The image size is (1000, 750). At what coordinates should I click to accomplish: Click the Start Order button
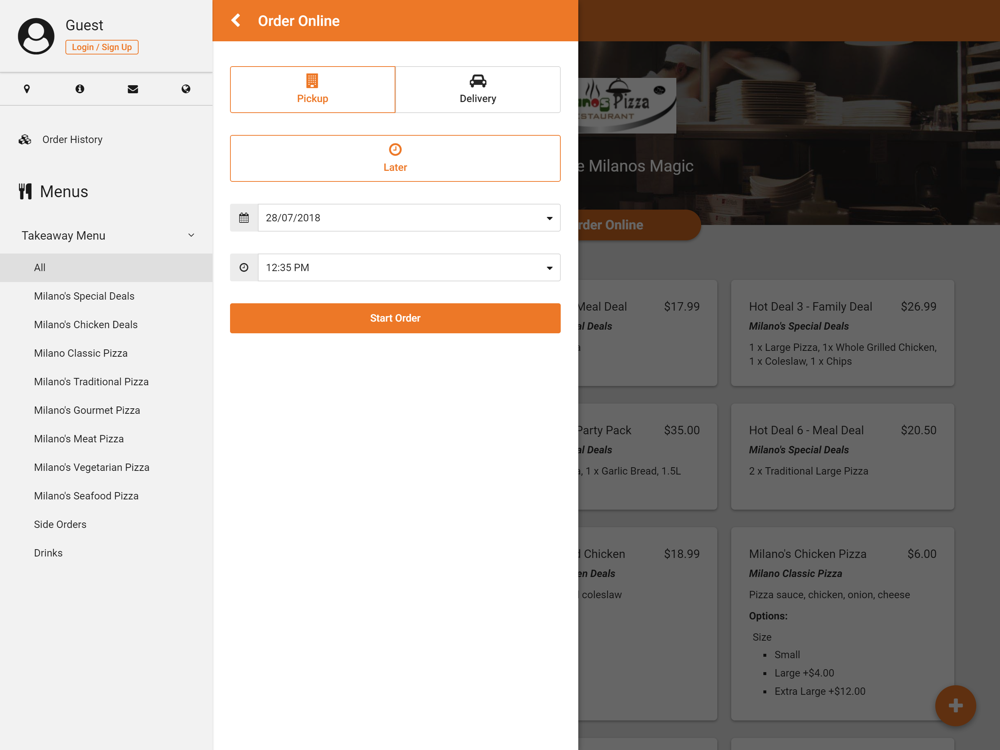tap(395, 318)
